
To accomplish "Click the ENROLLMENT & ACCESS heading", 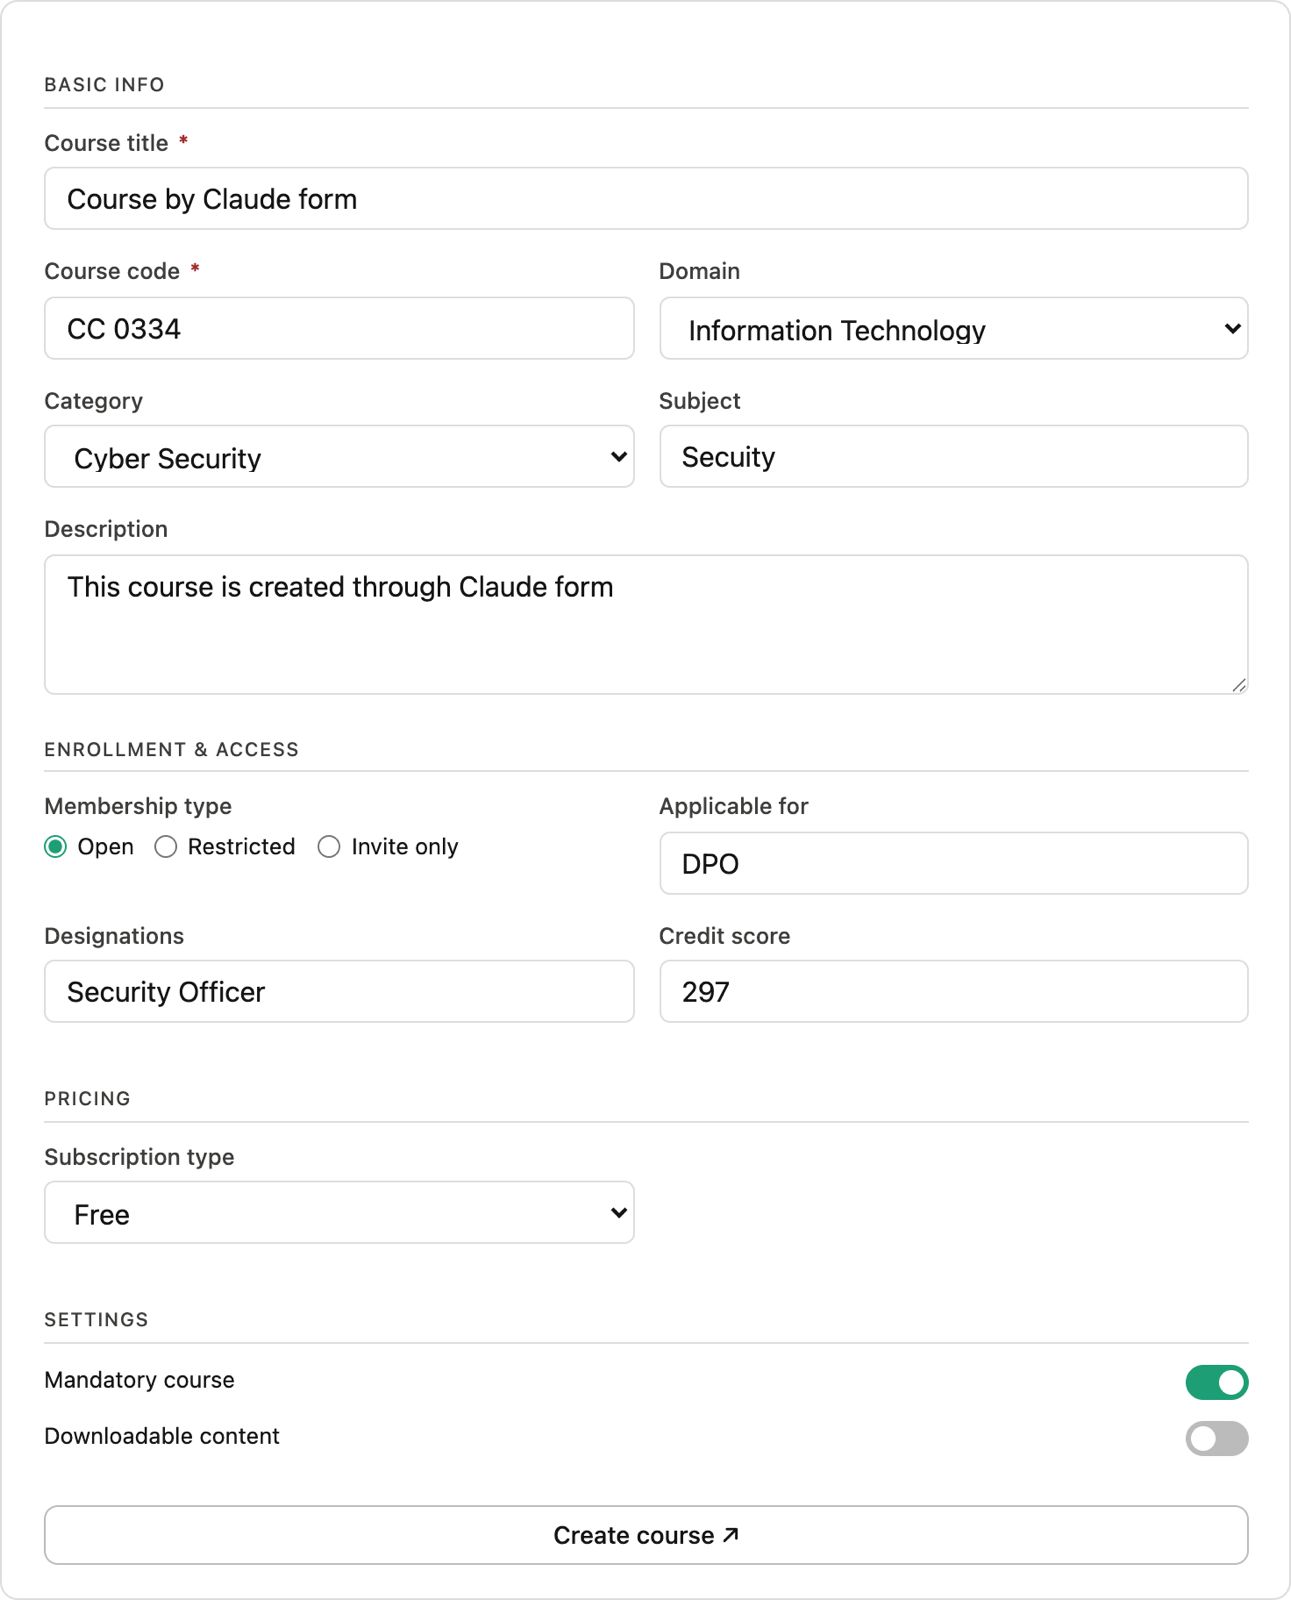I will pos(171,750).
